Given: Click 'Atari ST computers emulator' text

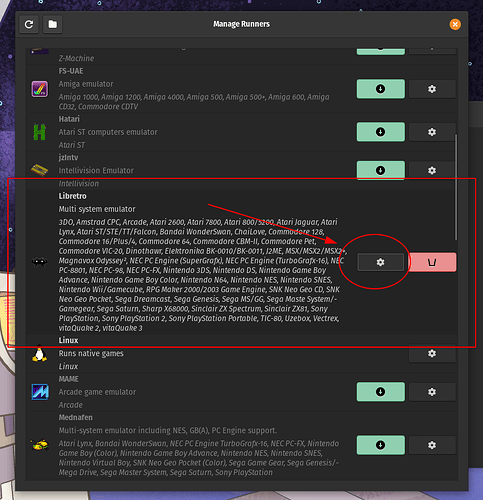Looking at the screenshot, I should pyautogui.click(x=108, y=132).
